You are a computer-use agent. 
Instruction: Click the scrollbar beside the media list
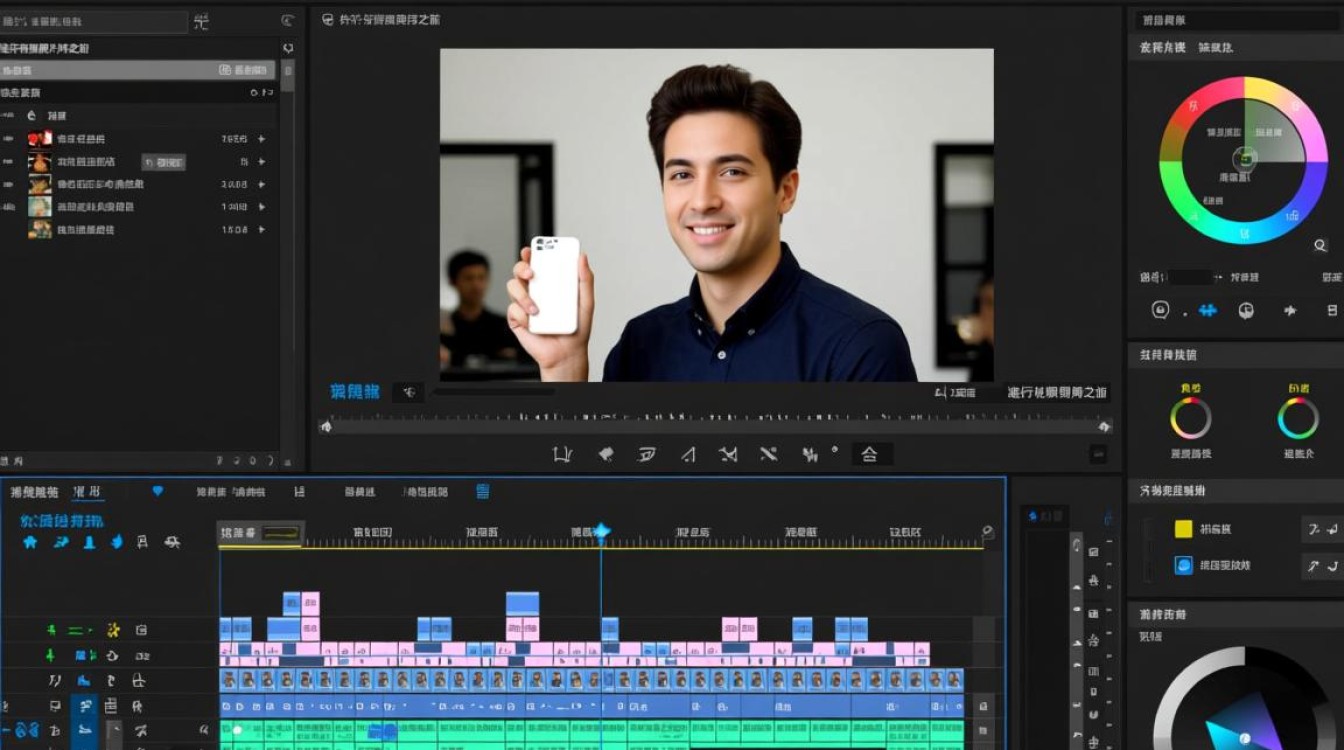pos(288,78)
